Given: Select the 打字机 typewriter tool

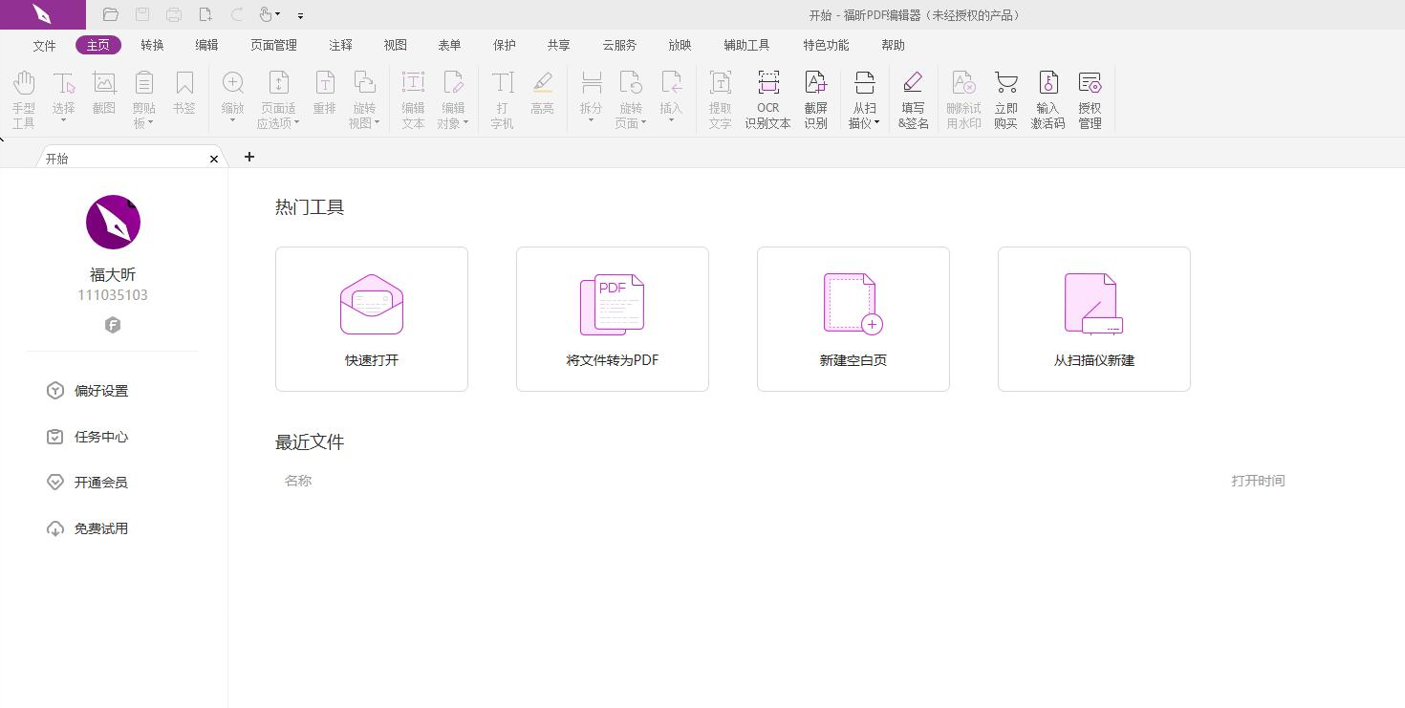Looking at the screenshot, I should 502,97.
